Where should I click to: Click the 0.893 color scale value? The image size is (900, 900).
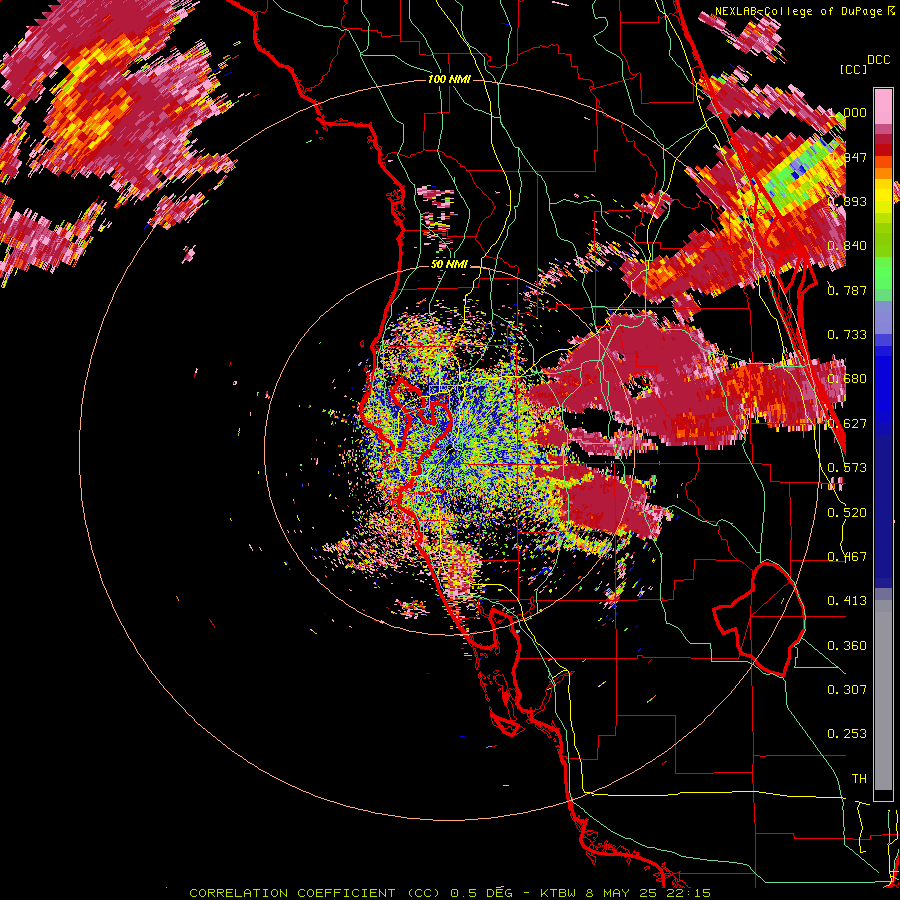pos(847,201)
